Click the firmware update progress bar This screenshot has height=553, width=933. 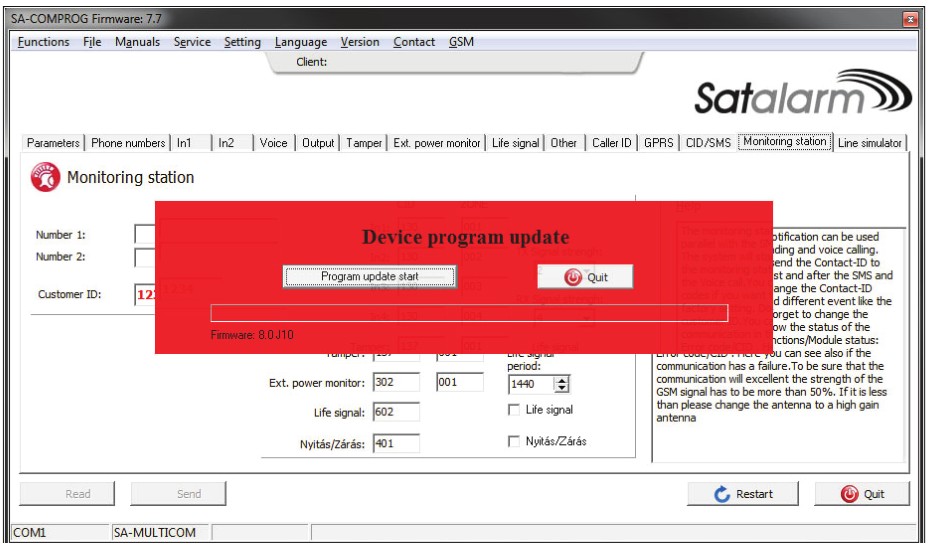[469, 313]
